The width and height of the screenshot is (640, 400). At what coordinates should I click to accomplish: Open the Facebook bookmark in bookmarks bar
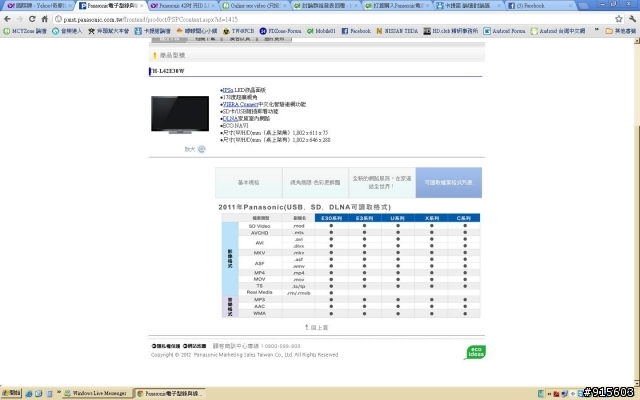coord(356,31)
